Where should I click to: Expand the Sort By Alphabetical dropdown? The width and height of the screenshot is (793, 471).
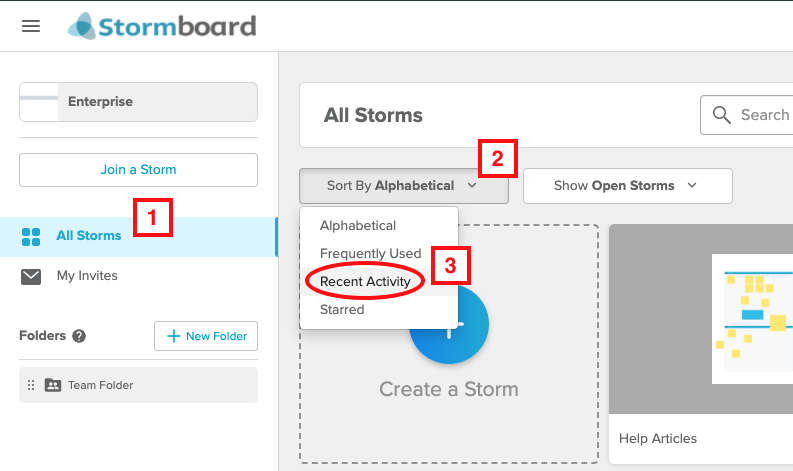click(404, 186)
